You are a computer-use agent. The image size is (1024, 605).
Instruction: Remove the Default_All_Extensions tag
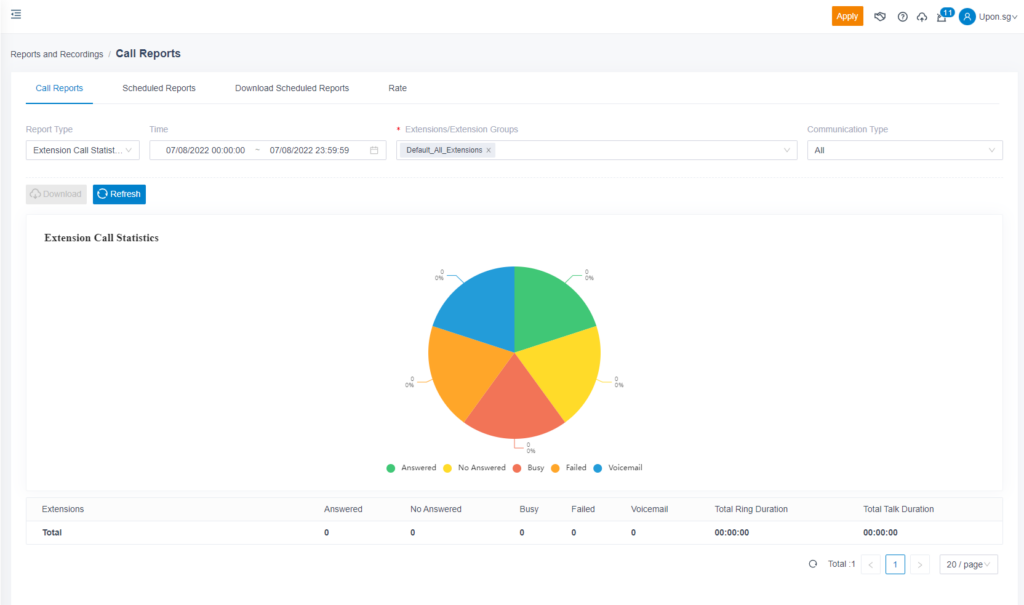(489, 150)
